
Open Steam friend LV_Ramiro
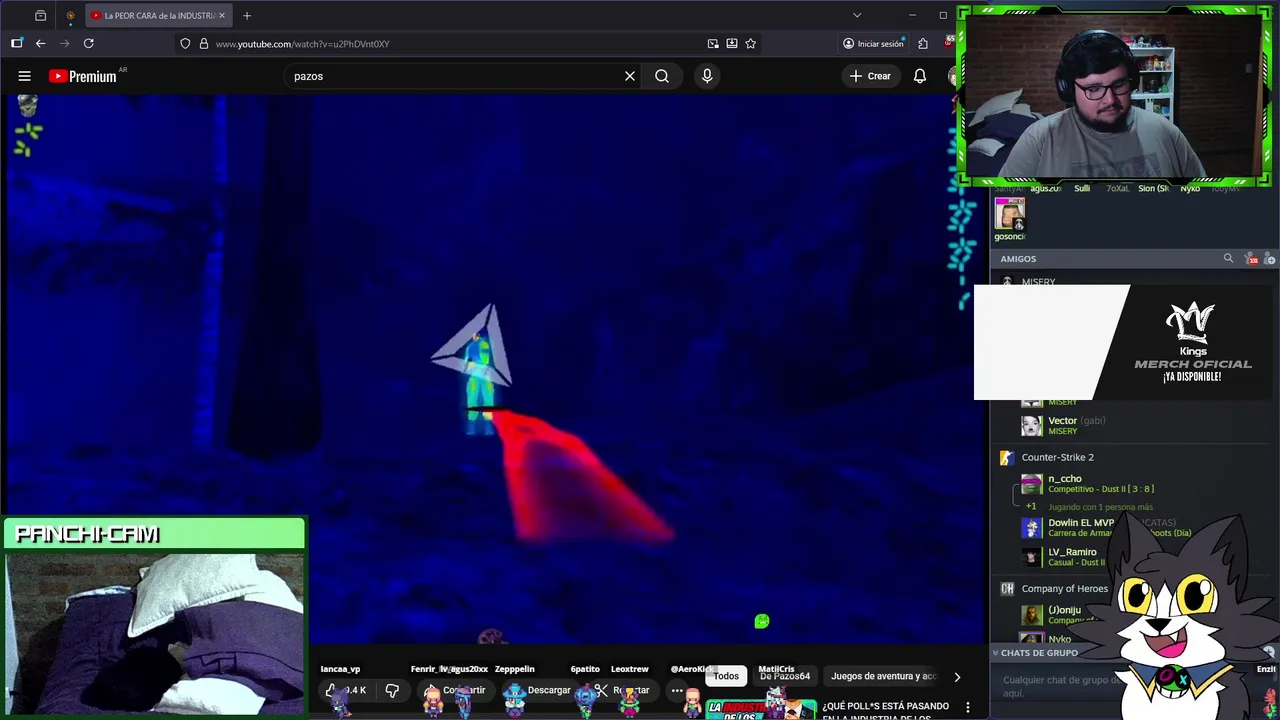coord(1062,556)
